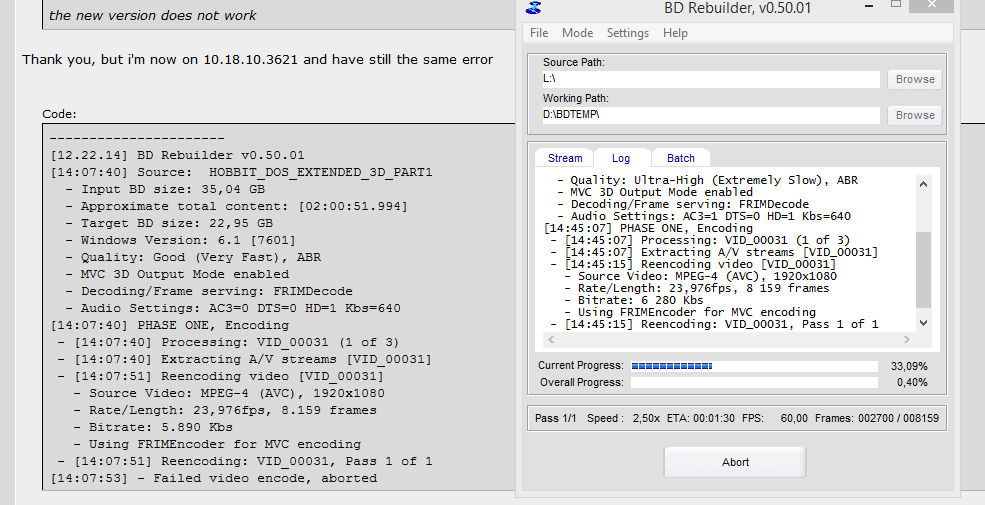Click 'Failed video encode, aborted' in forum code

click(264, 478)
